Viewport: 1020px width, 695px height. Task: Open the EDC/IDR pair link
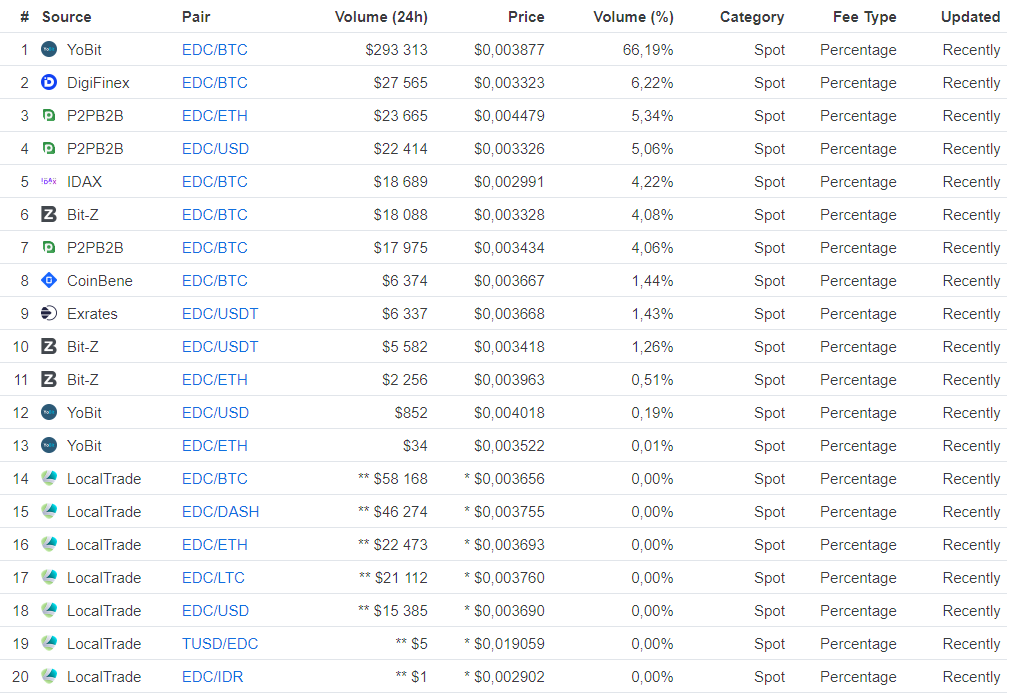coord(213,677)
